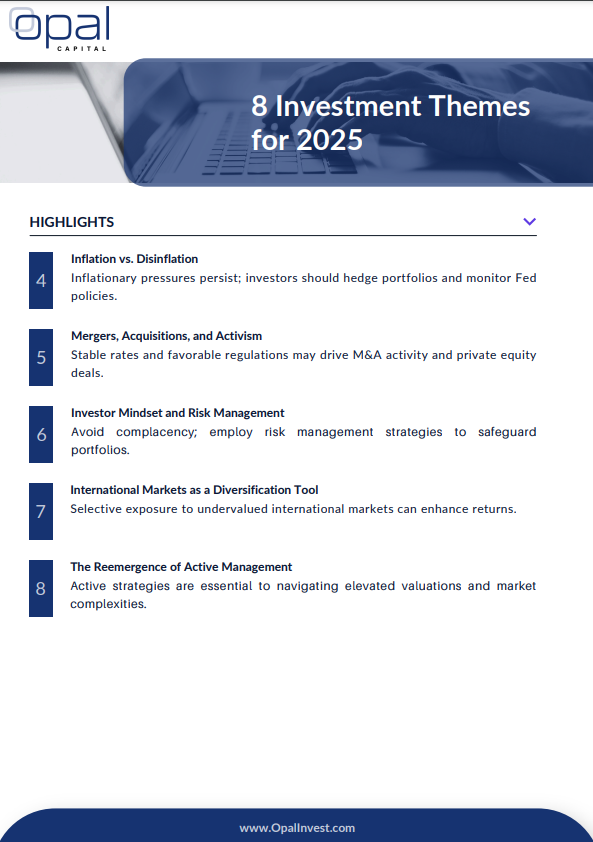Click 'Inflation vs. Disinflation' heading
The width and height of the screenshot is (593, 842).
(134, 259)
